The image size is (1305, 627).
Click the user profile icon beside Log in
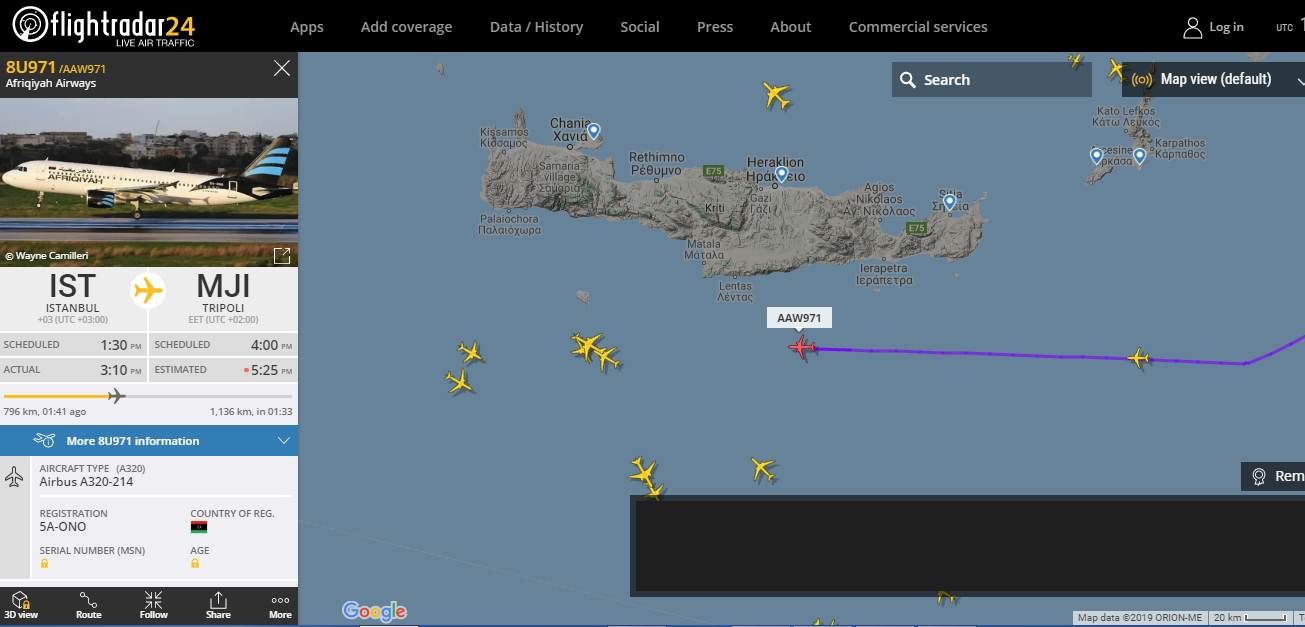click(x=1192, y=27)
